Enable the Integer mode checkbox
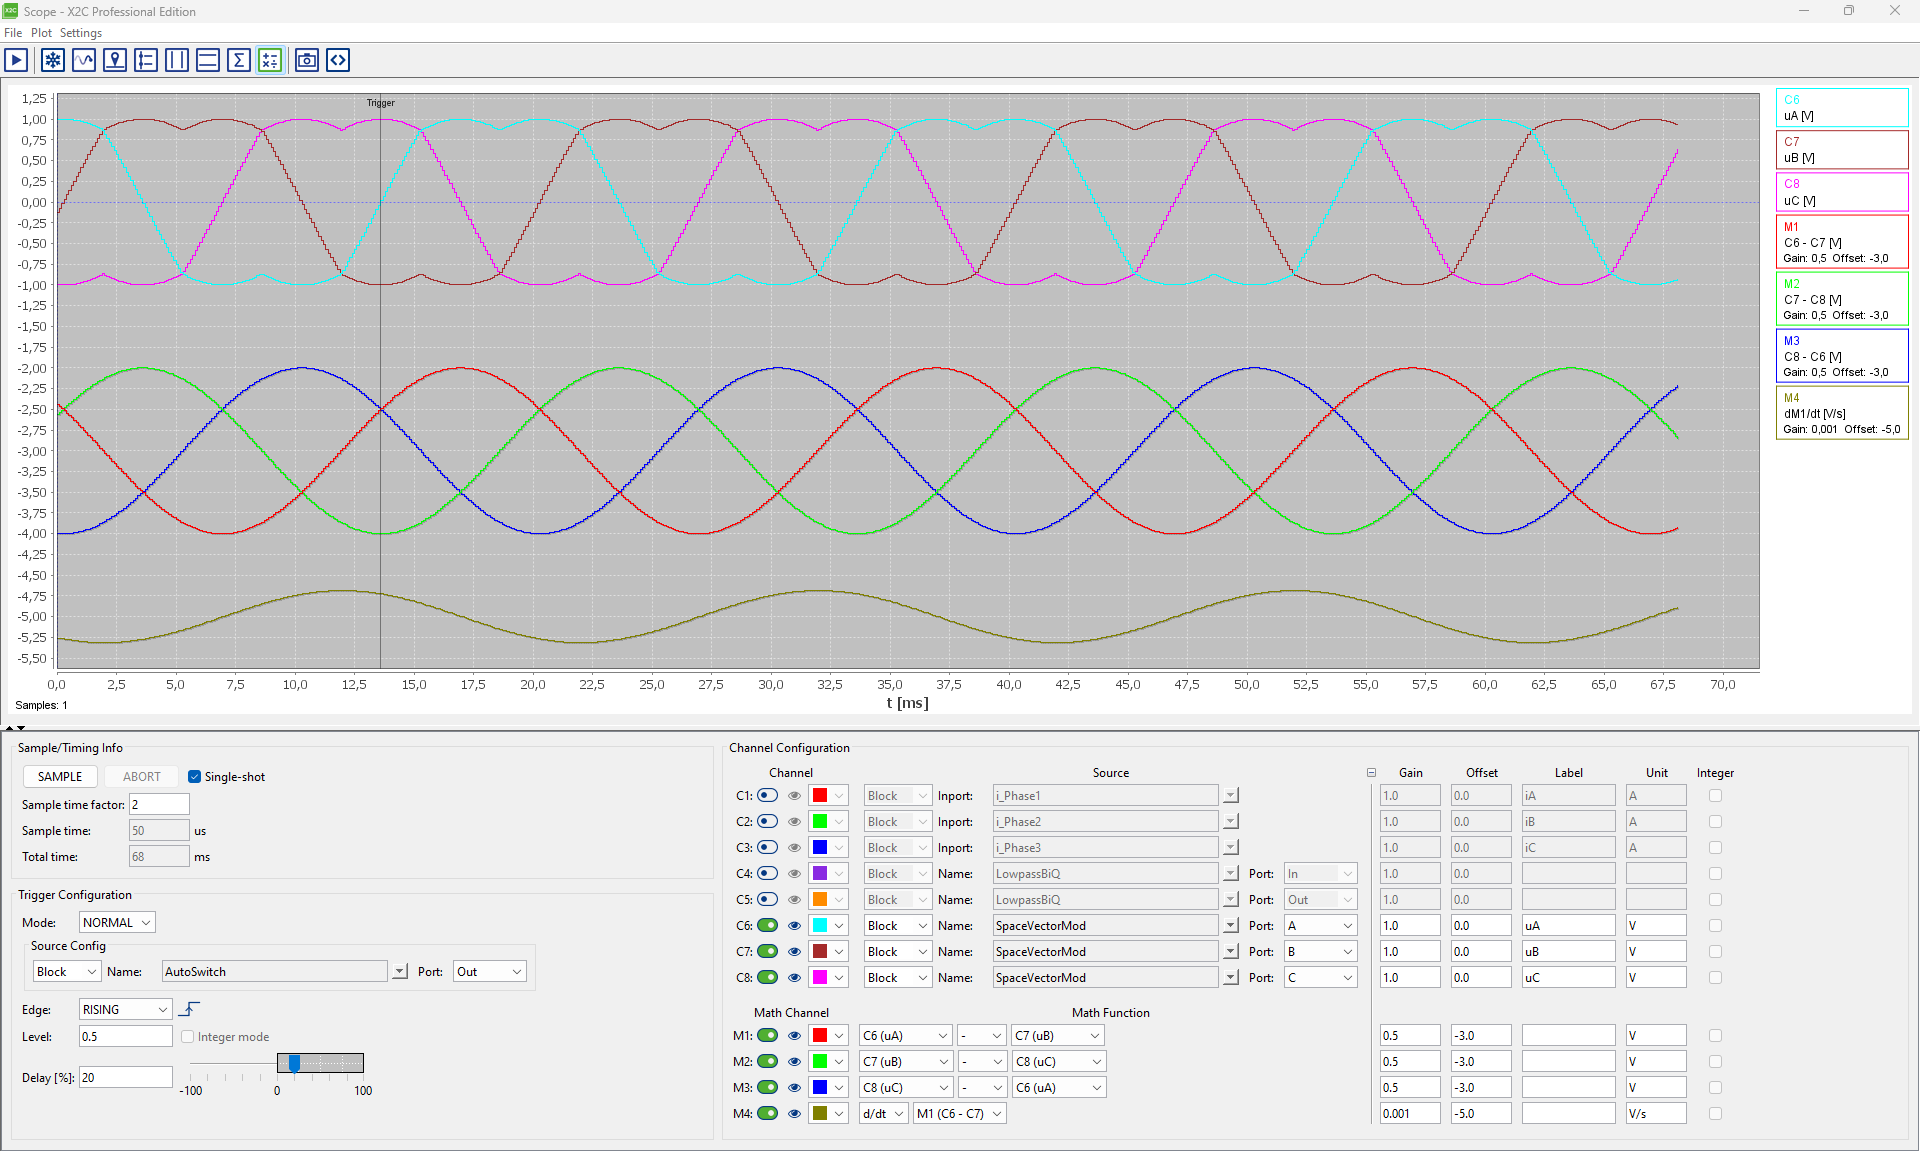Screen dimensions: 1920x1152 (x=188, y=1037)
